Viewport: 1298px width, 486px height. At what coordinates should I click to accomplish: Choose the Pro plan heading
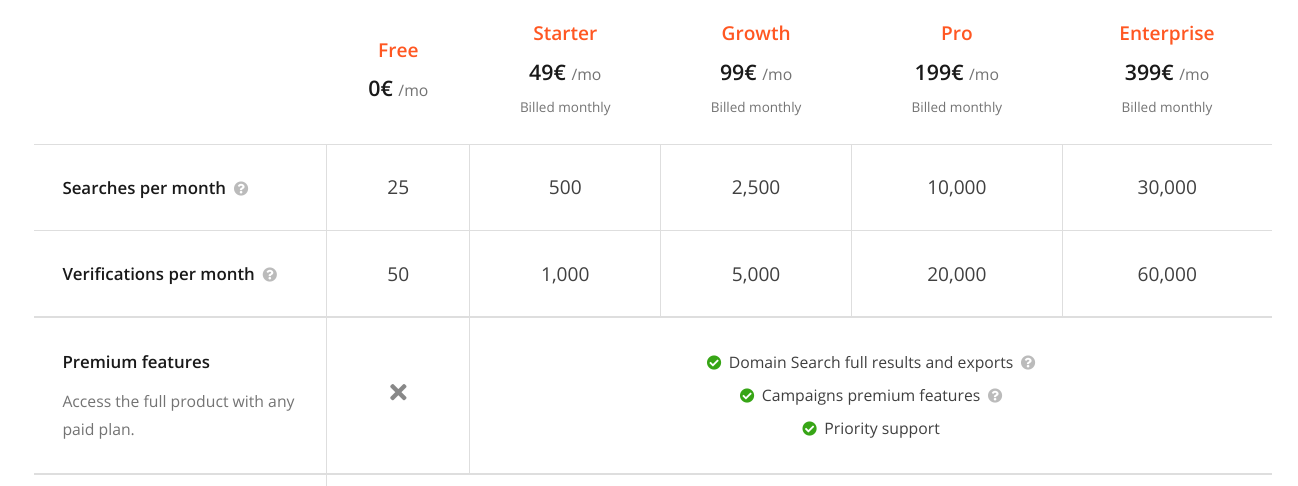957,34
